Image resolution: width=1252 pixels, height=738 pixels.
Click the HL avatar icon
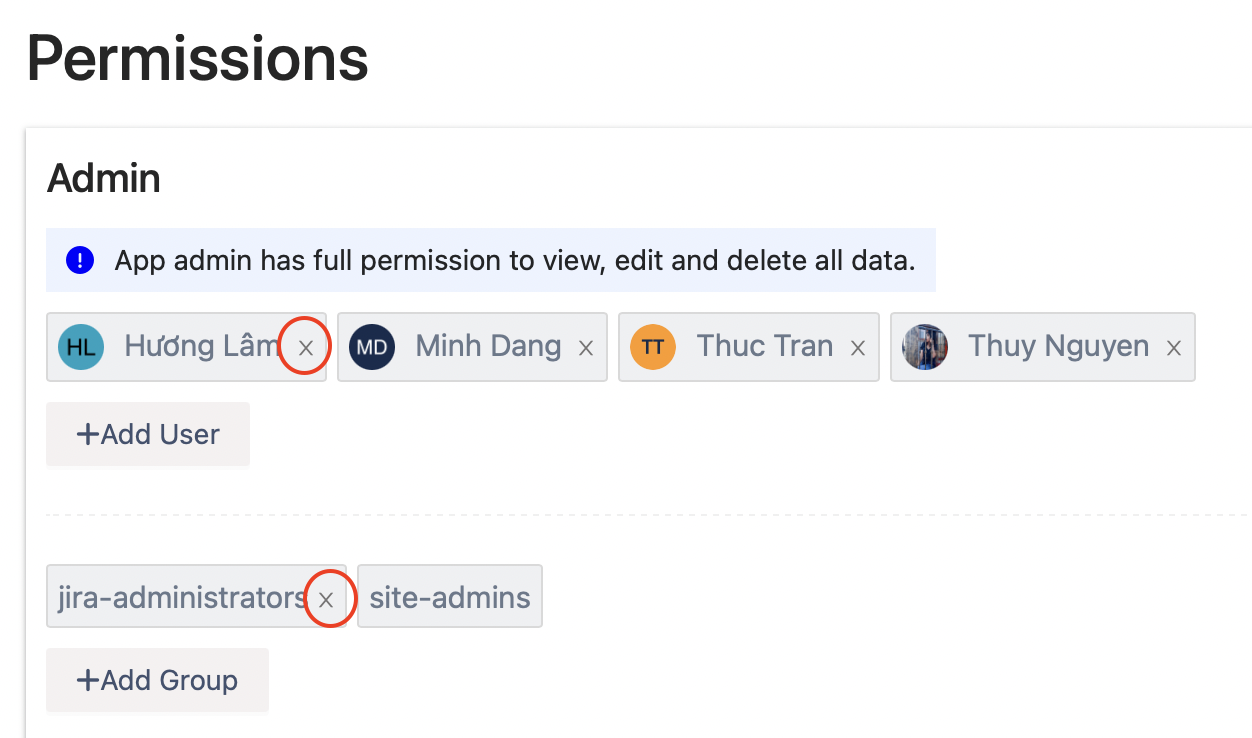(x=81, y=347)
